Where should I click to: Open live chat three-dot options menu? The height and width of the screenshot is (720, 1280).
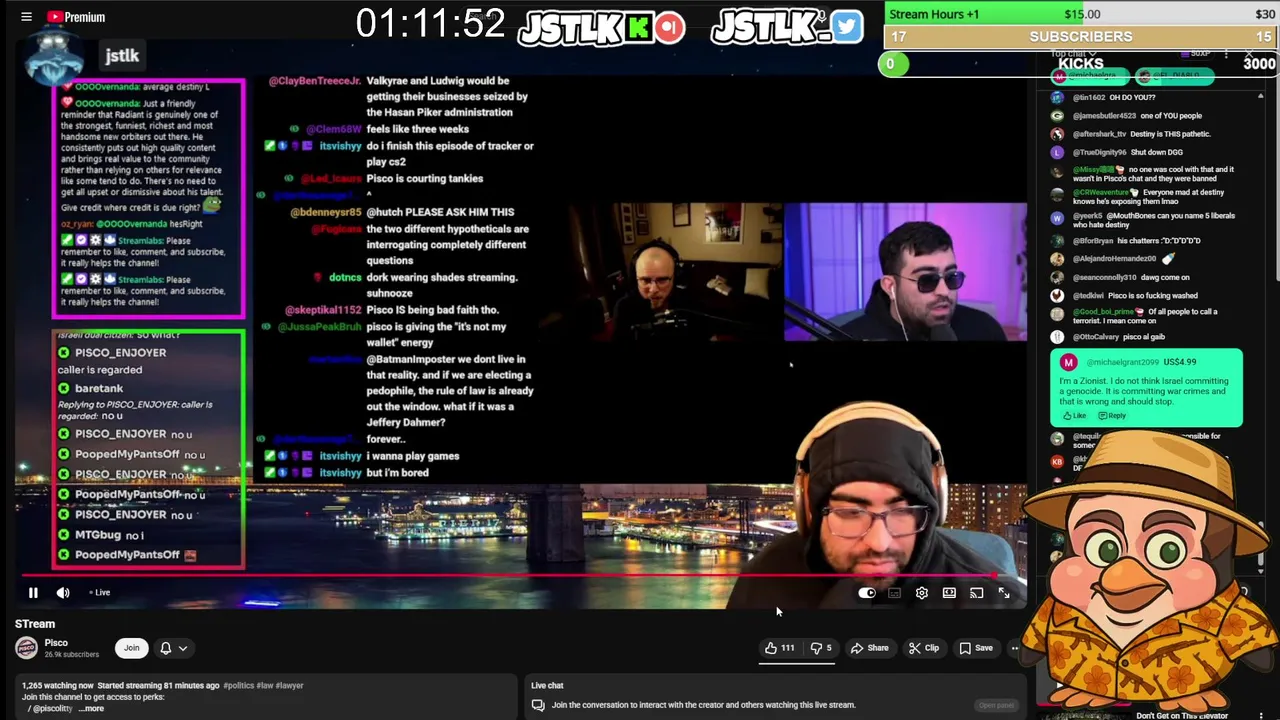[x=1226, y=53]
